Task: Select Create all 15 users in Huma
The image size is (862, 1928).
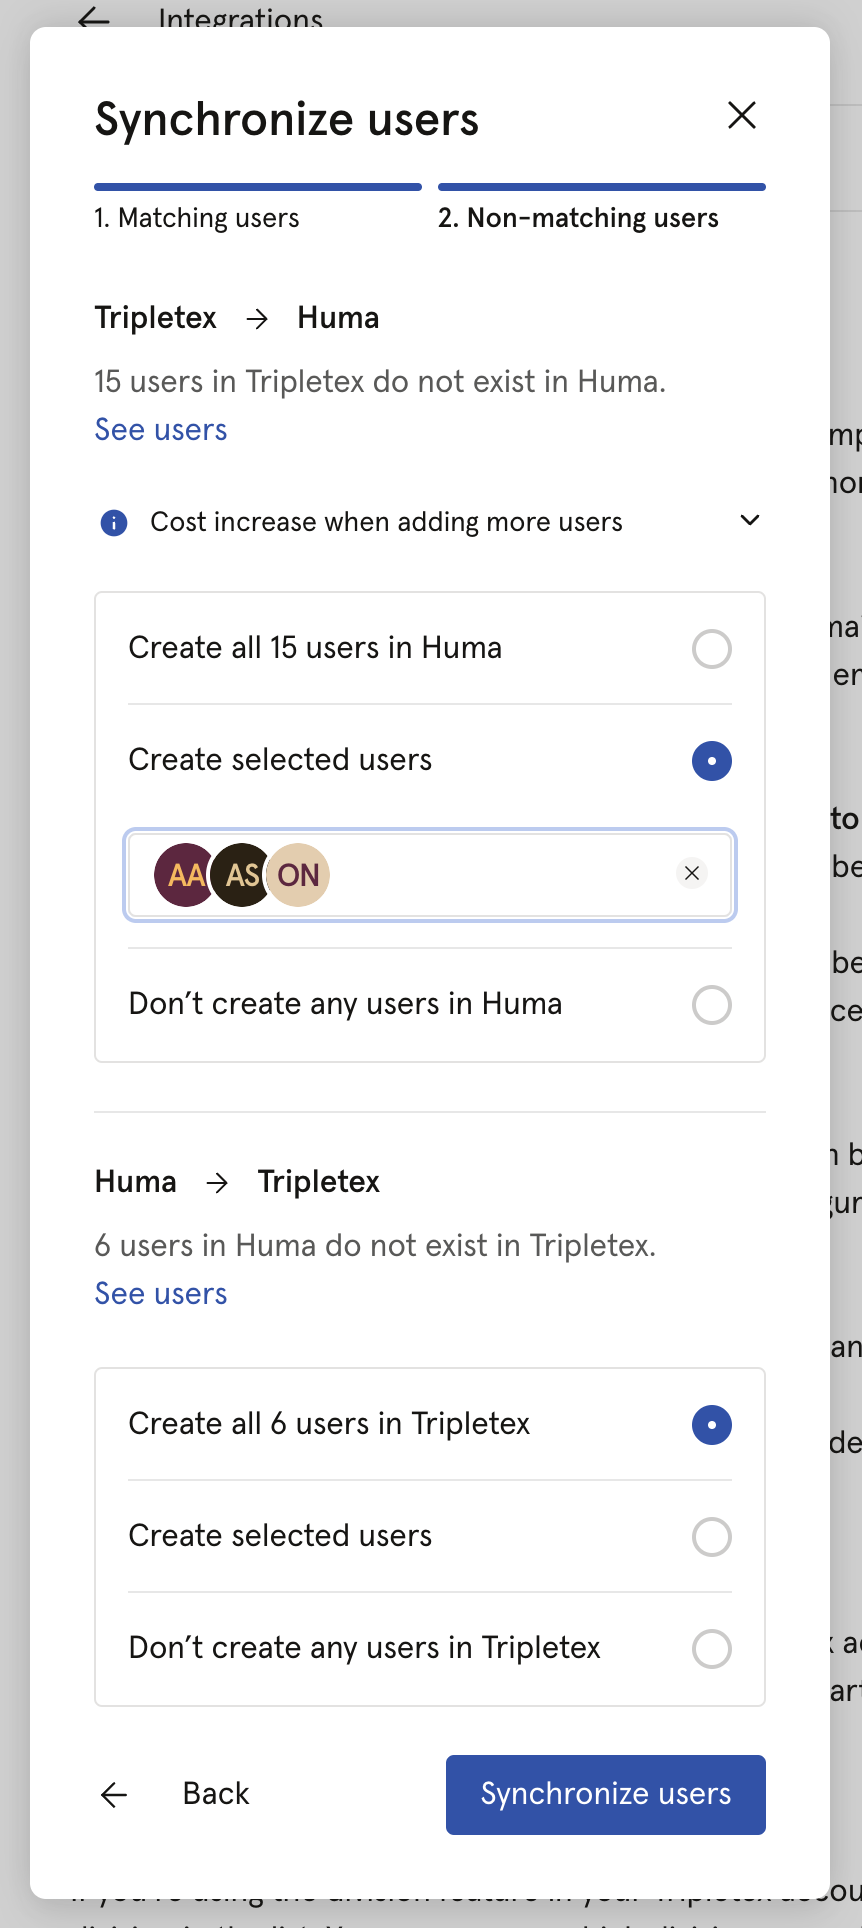Action: 711,649
